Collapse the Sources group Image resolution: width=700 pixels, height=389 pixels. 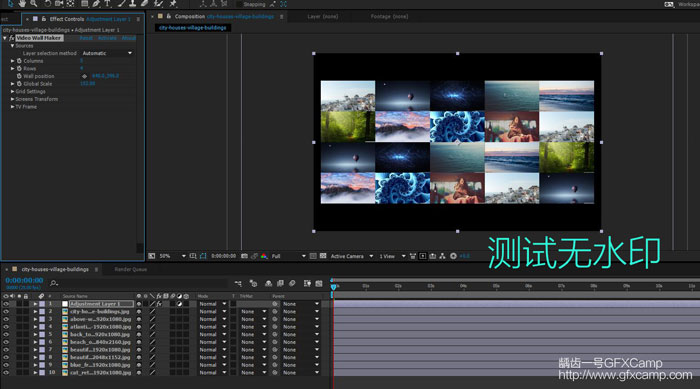12,46
